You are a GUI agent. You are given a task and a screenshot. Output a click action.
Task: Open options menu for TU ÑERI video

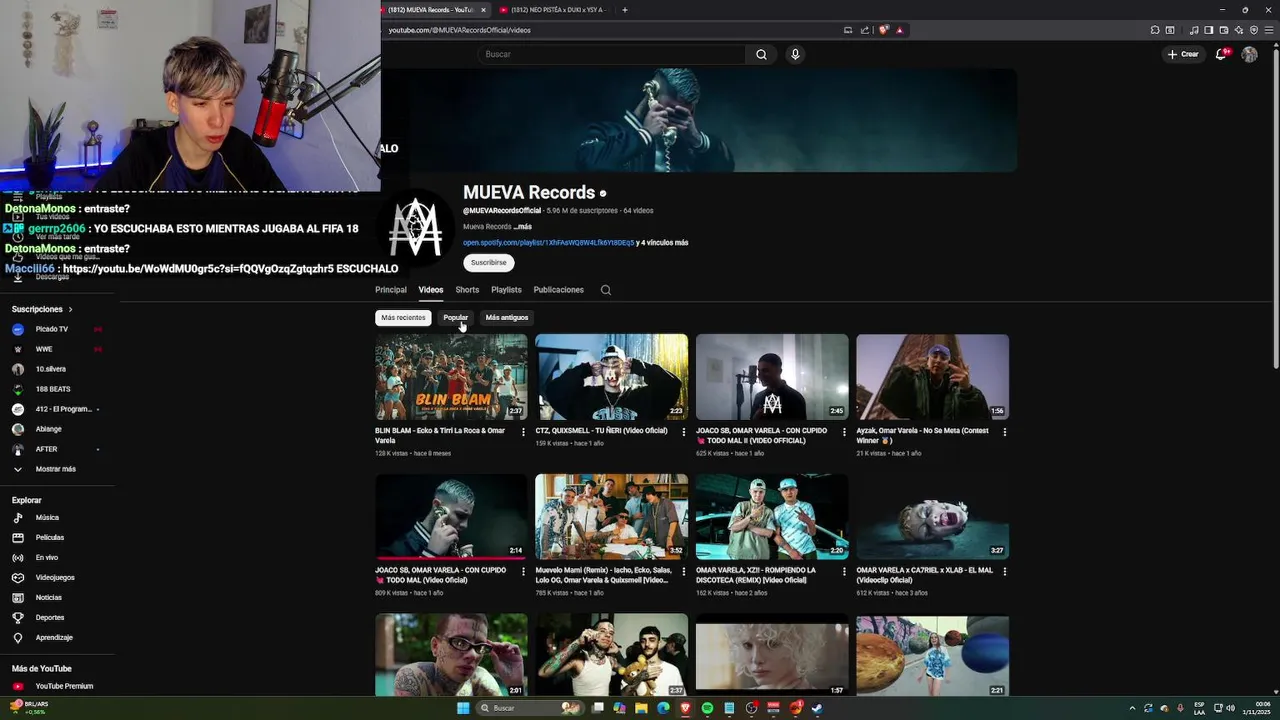click(x=683, y=432)
